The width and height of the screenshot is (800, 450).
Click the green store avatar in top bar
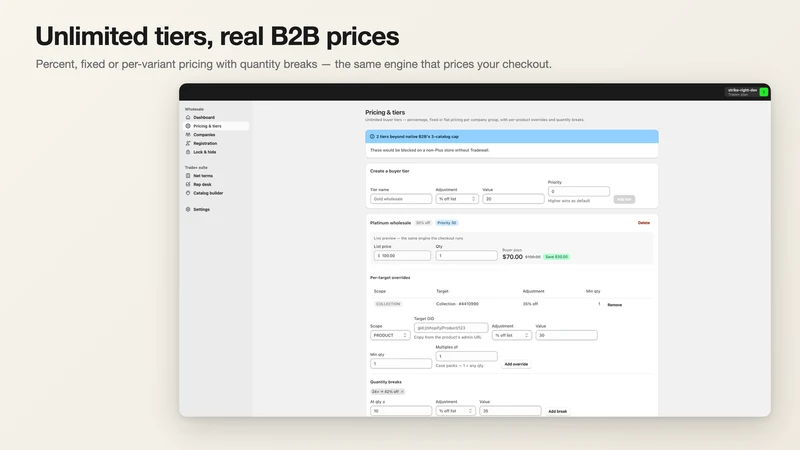763,92
